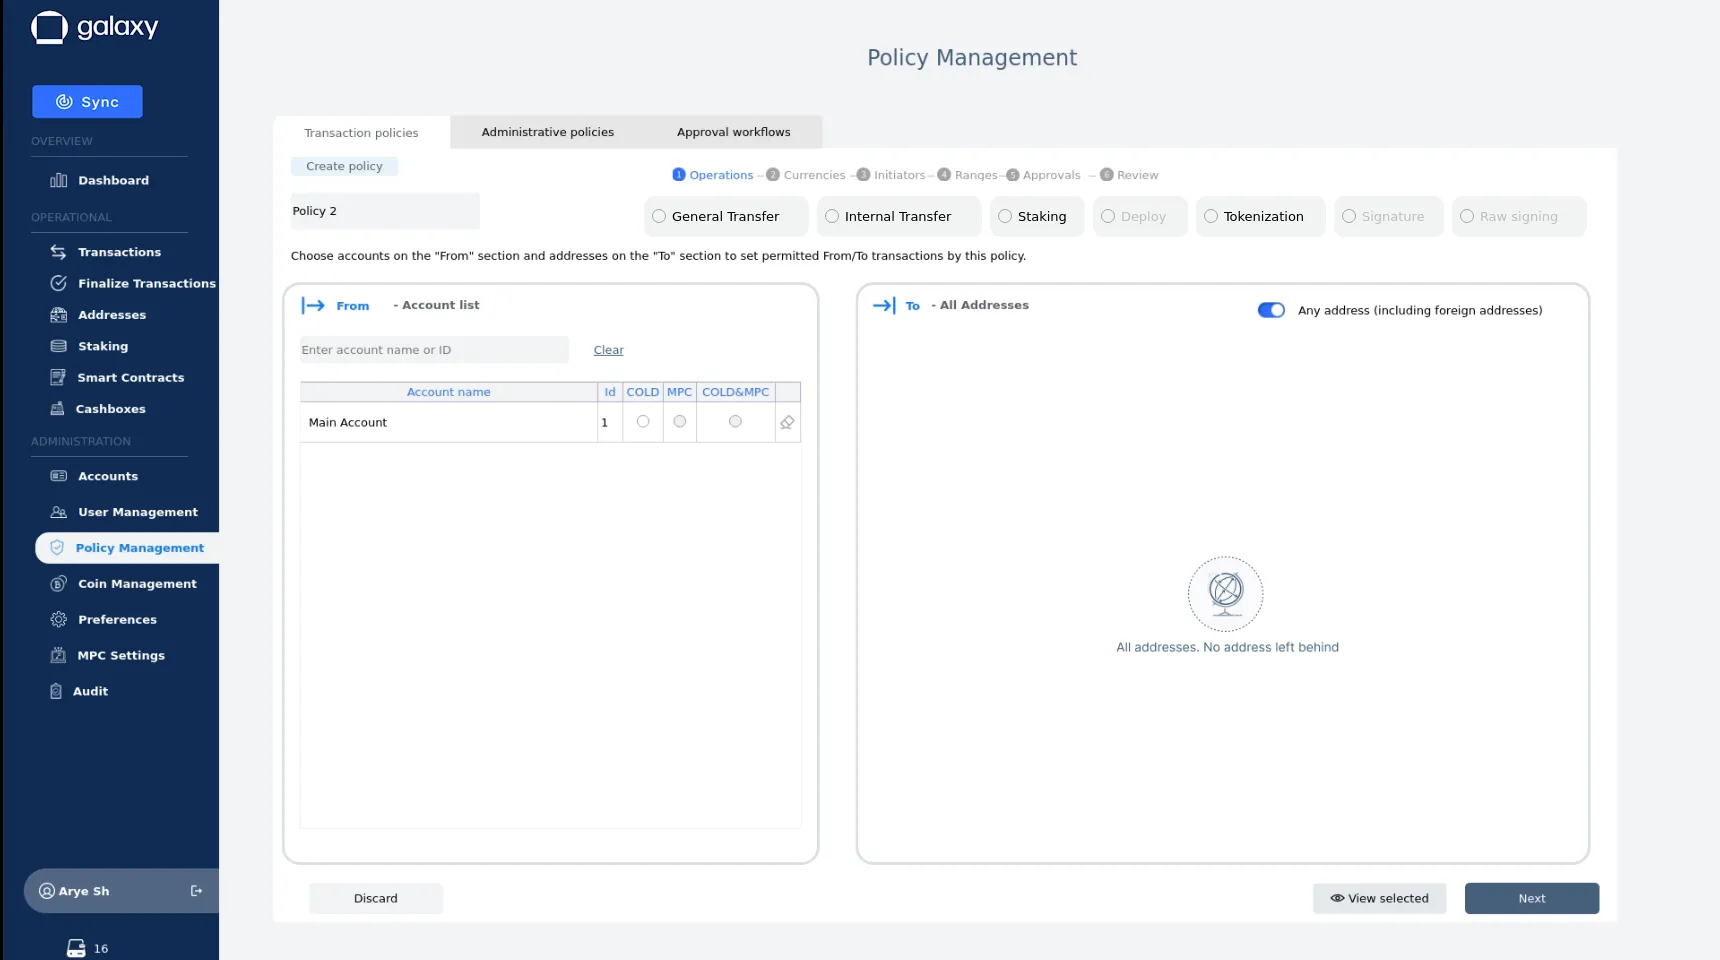Switch to Transaction policies tab
This screenshot has width=1720, height=960.
pos(362,132)
